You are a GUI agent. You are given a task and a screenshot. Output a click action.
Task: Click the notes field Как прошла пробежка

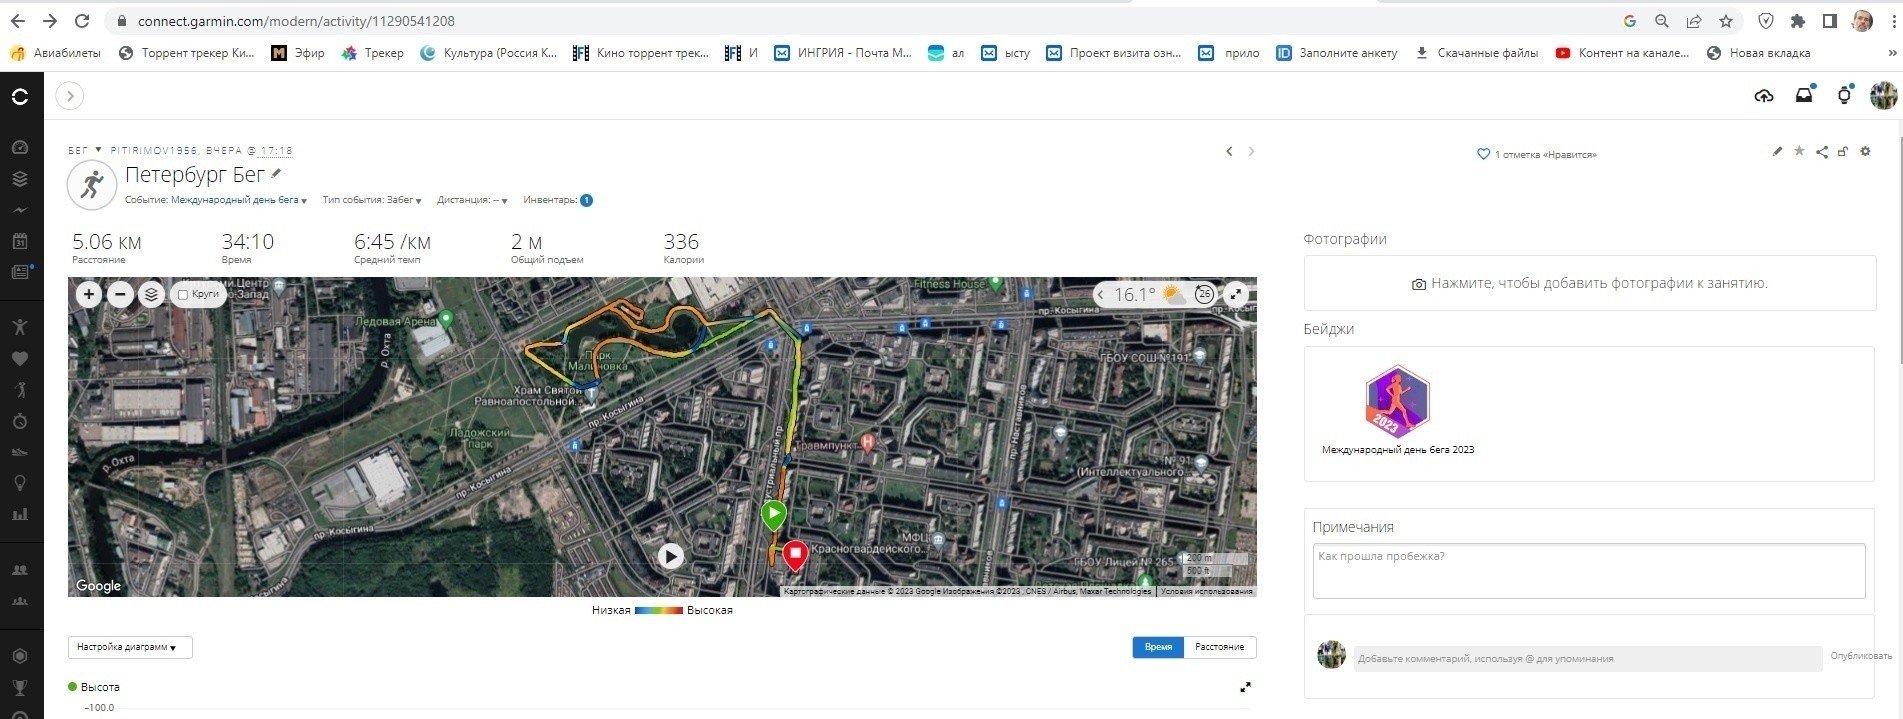1589,571
